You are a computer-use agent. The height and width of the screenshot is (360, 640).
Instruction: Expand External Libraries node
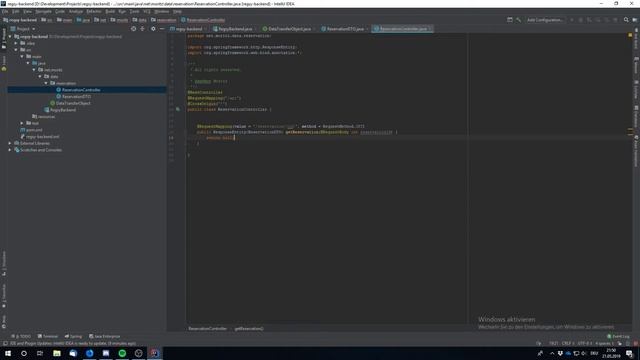[10, 143]
